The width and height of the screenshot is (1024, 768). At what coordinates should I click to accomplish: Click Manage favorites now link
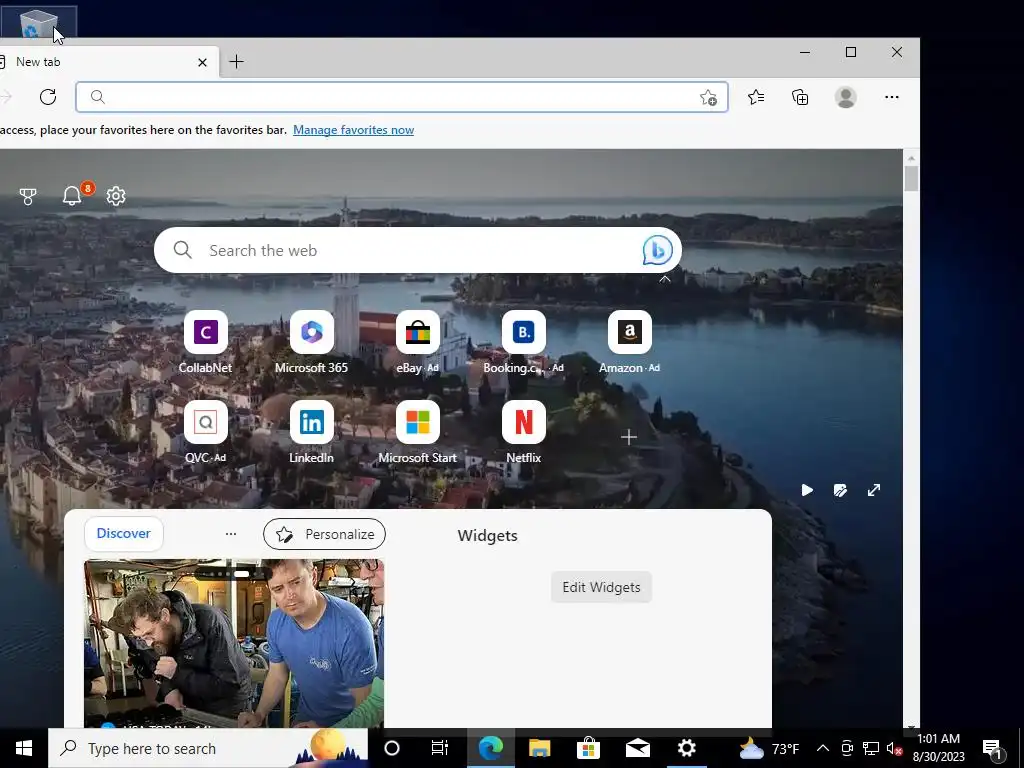click(353, 130)
